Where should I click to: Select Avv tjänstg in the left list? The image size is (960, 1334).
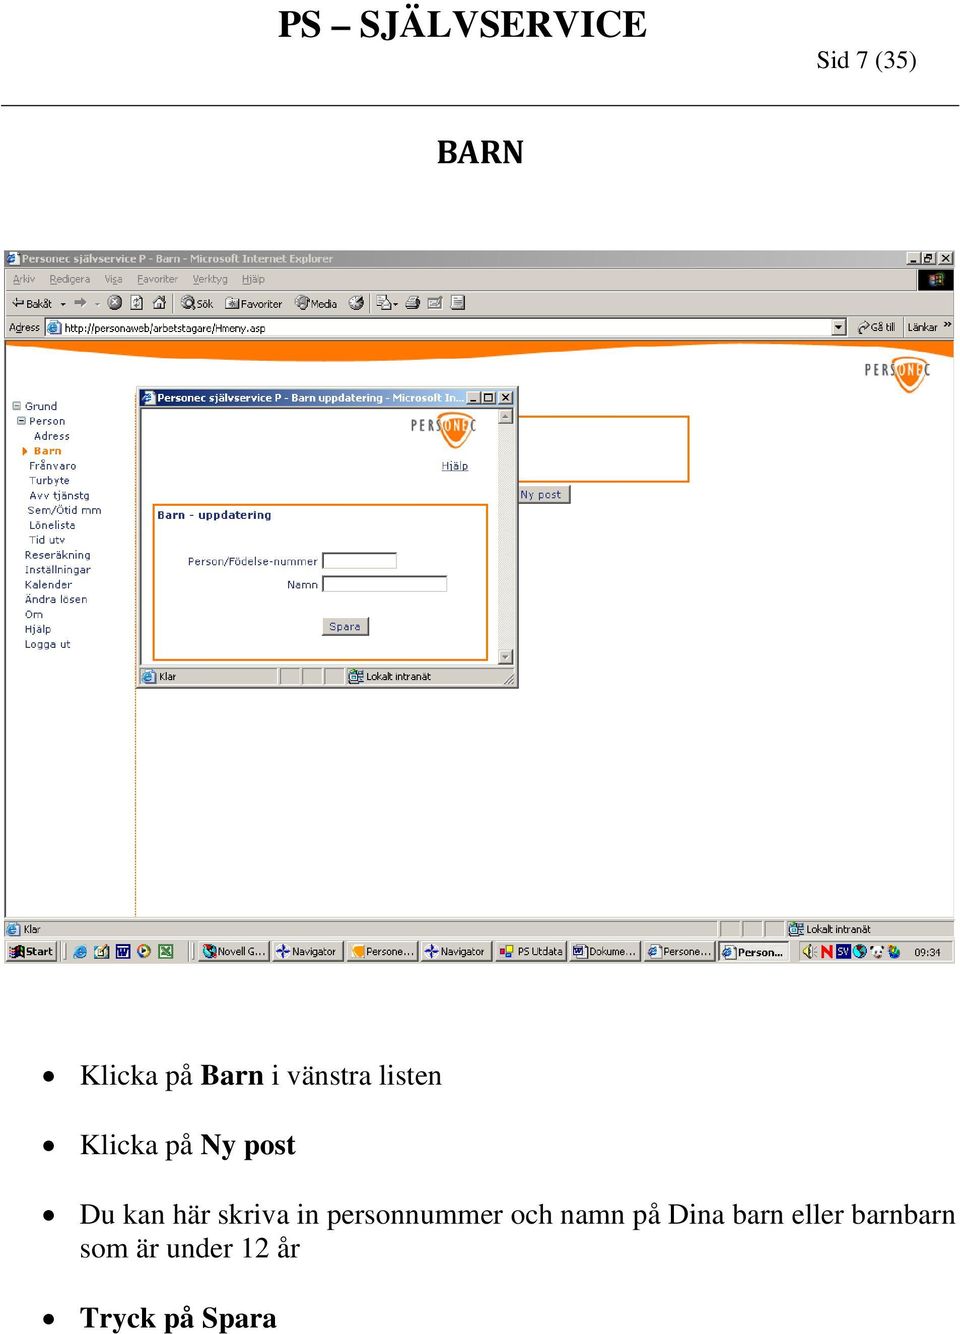59,496
